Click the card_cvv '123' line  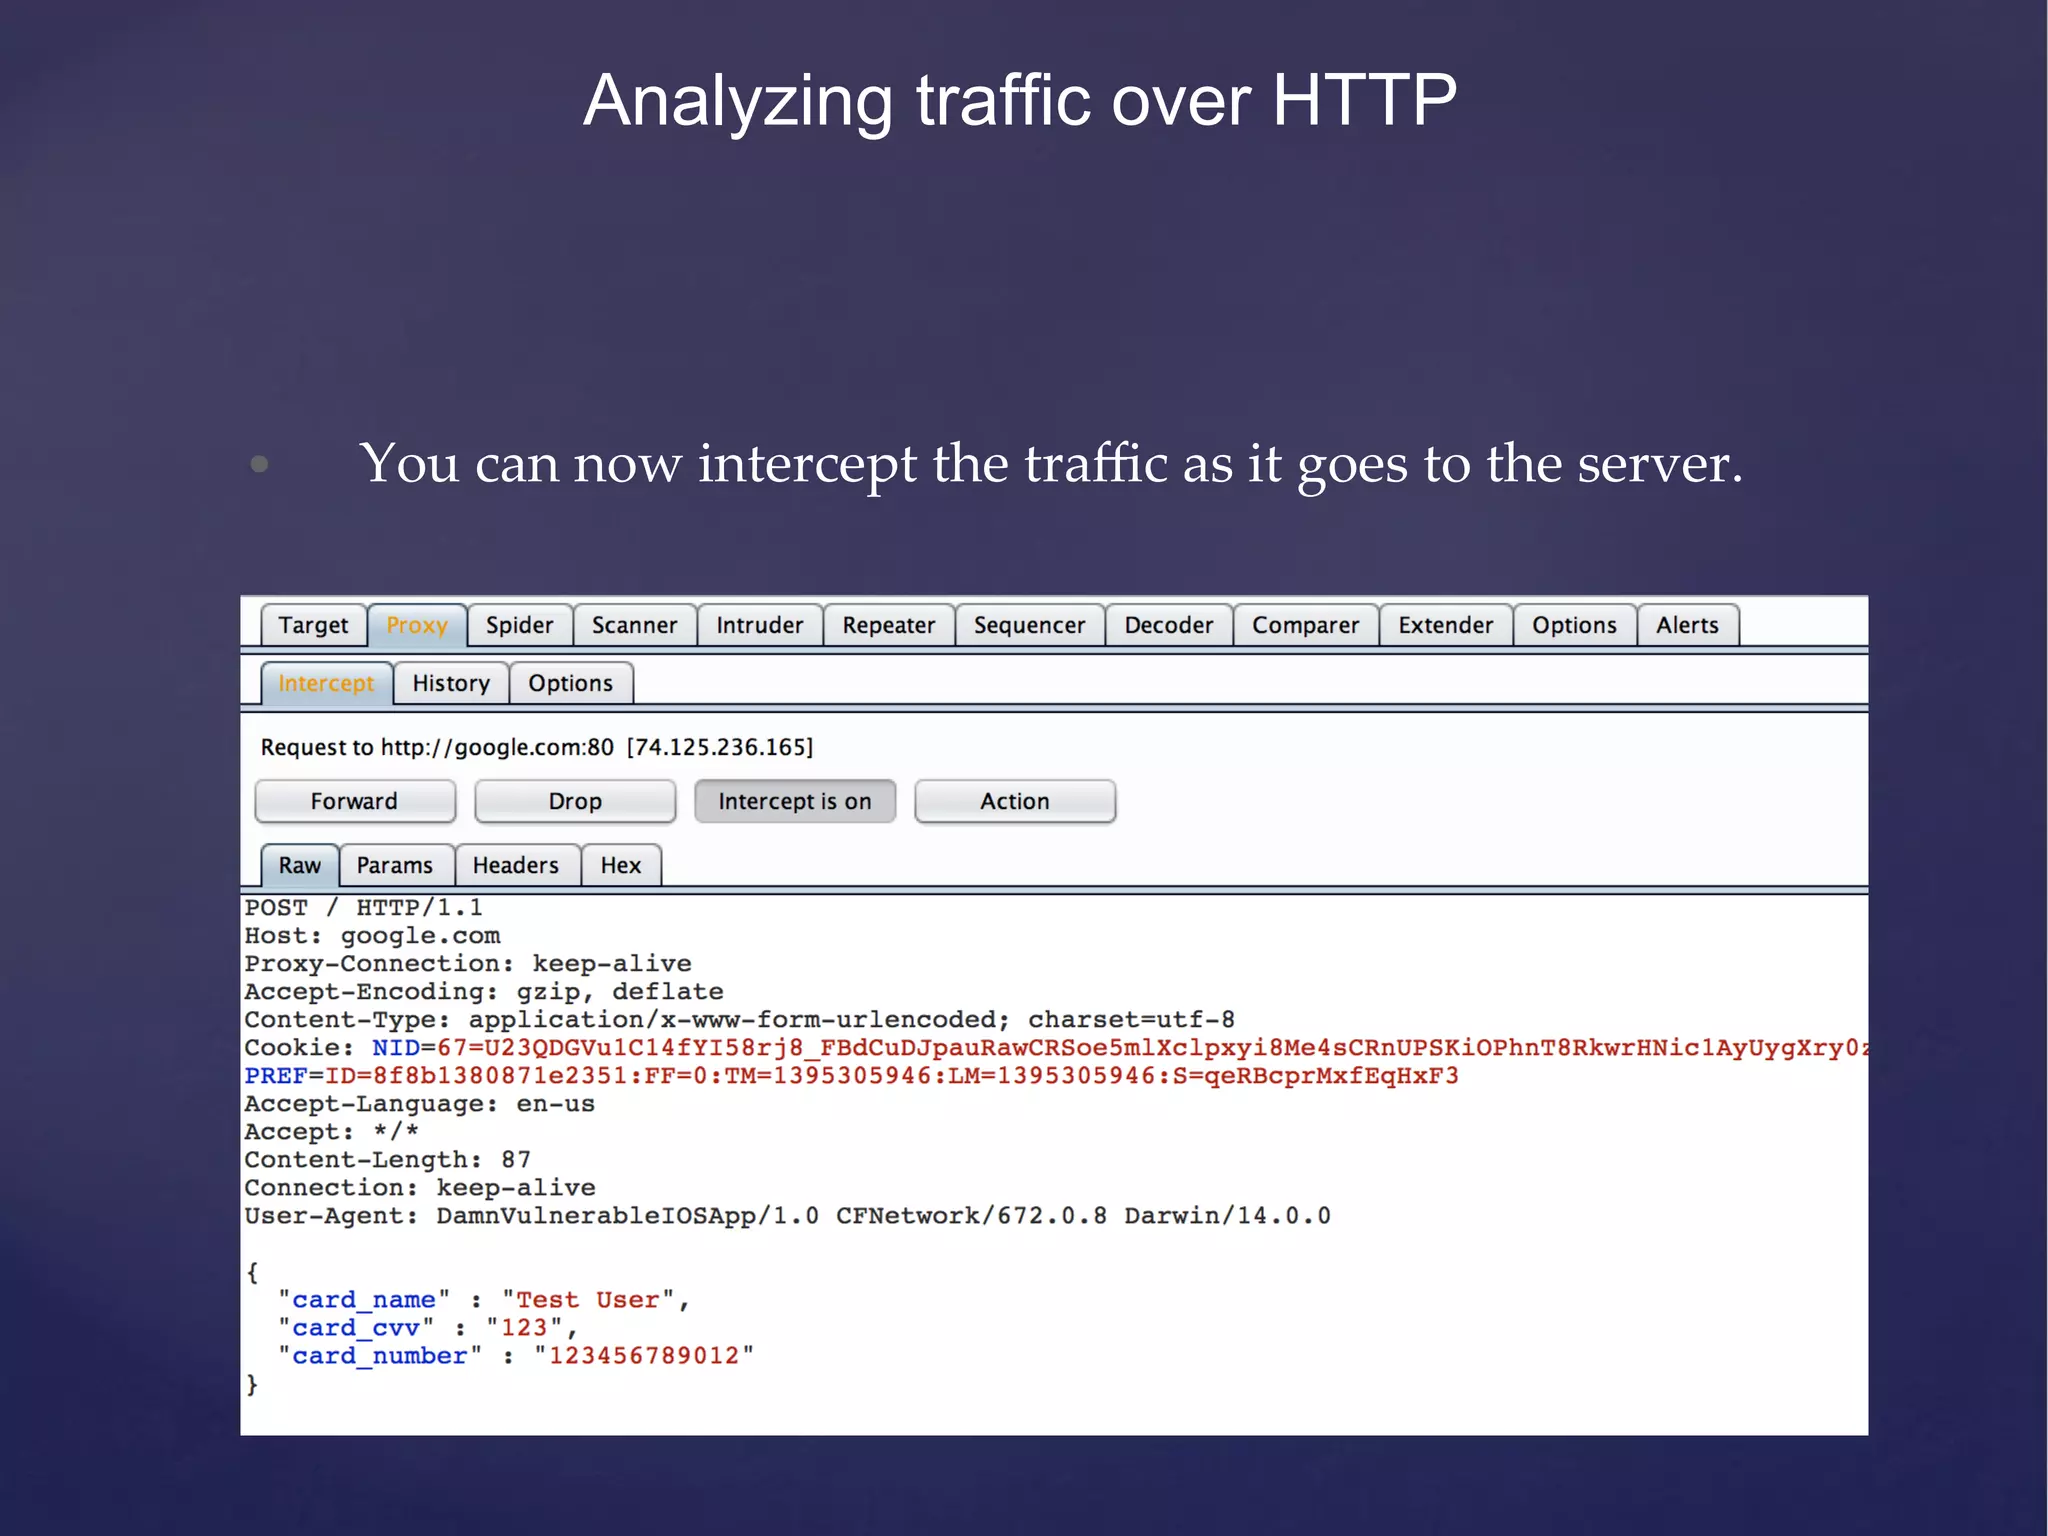[428, 1327]
